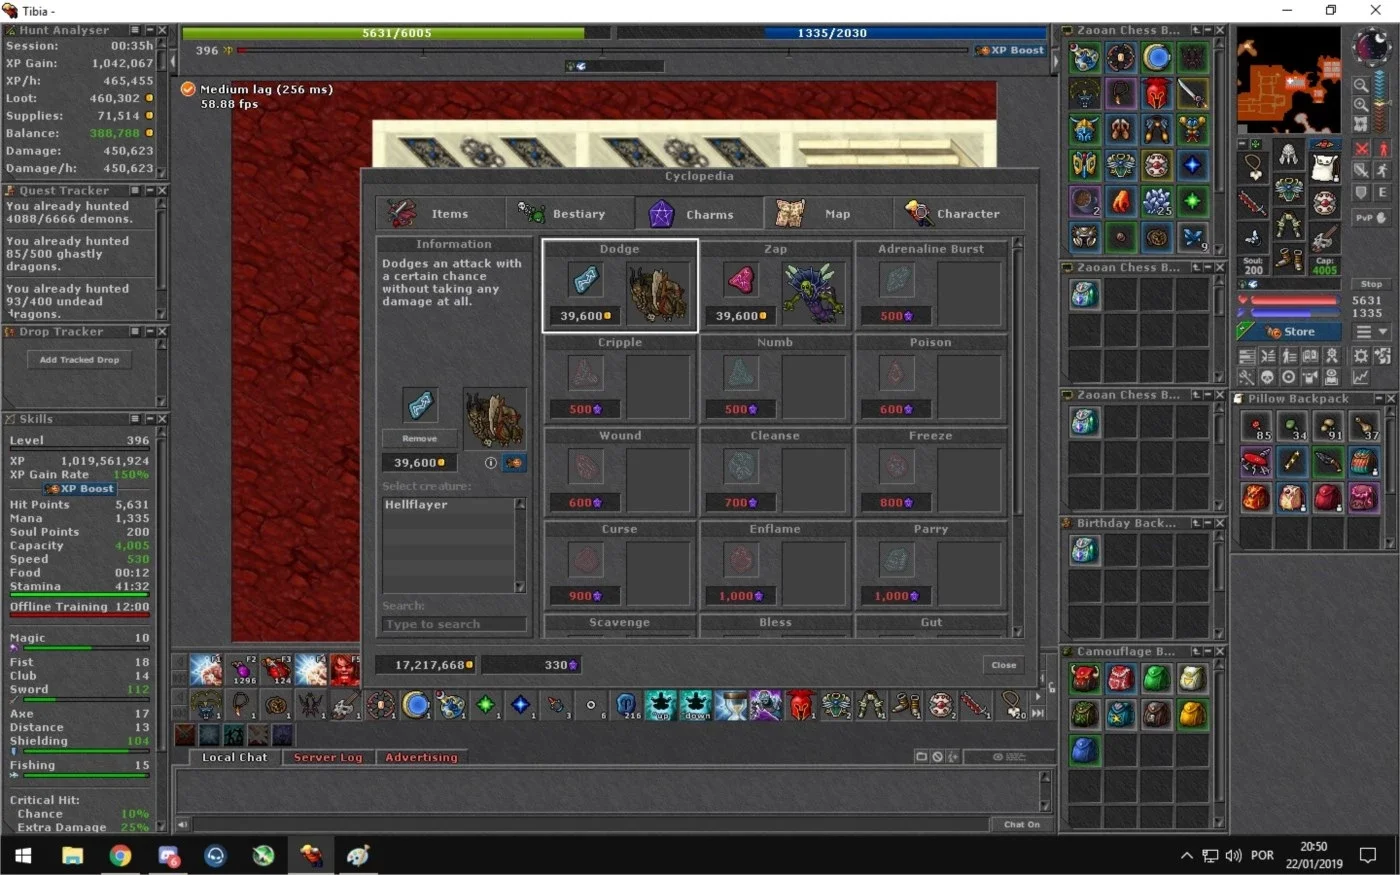The width and height of the screenshot is (1400, 875).
Task: Open the skull icon widget
Action: click(1267, 377)
